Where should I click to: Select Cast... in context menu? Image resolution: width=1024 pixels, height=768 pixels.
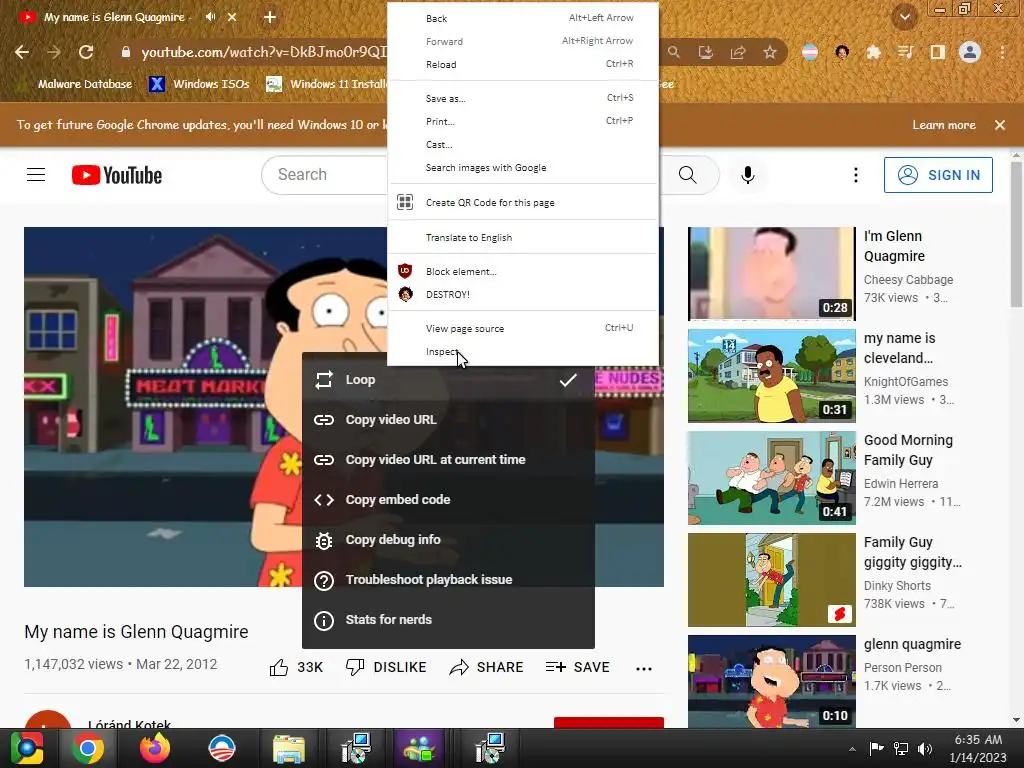522,144
